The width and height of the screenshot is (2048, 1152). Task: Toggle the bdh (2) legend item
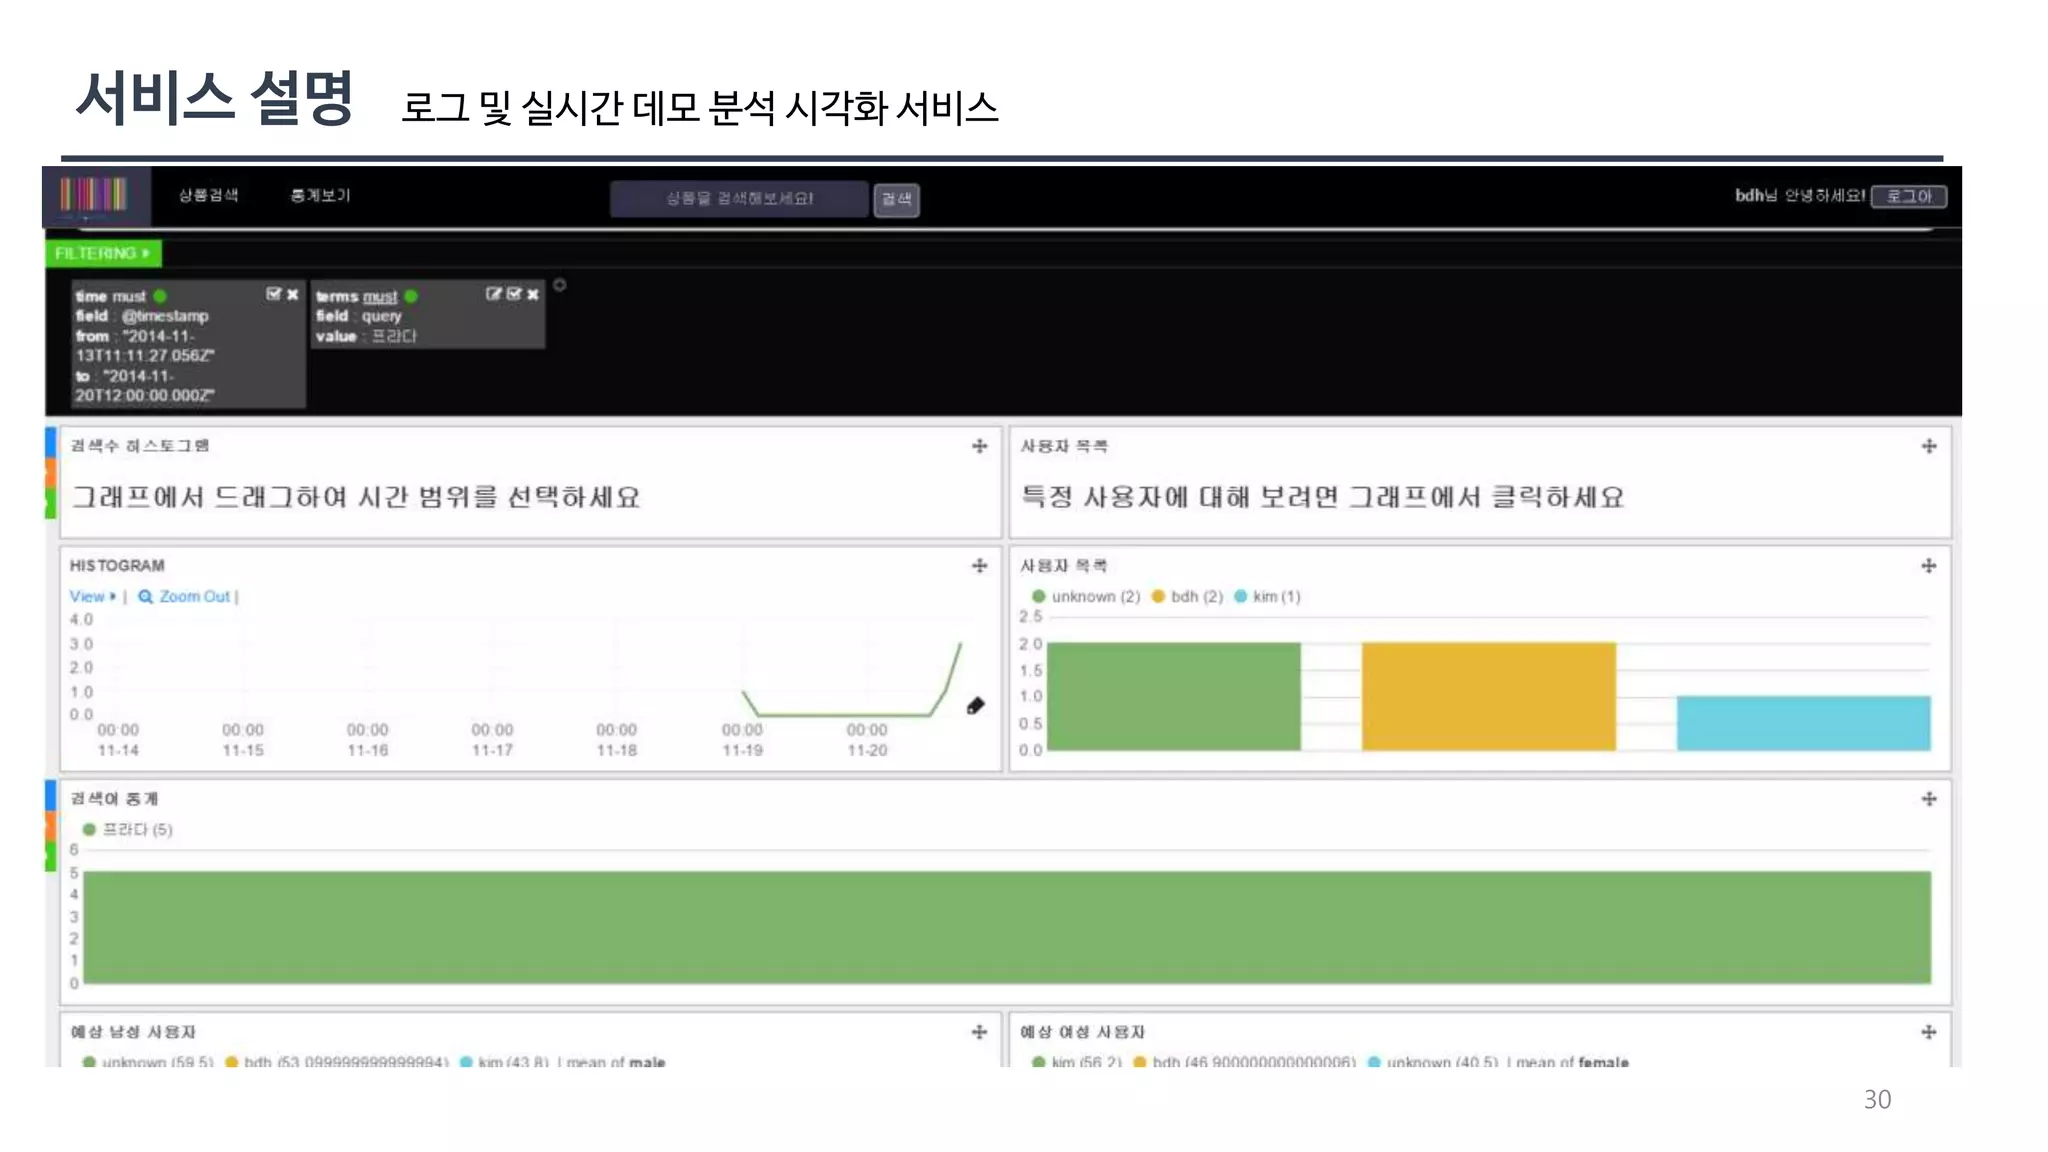[1187, 596]
